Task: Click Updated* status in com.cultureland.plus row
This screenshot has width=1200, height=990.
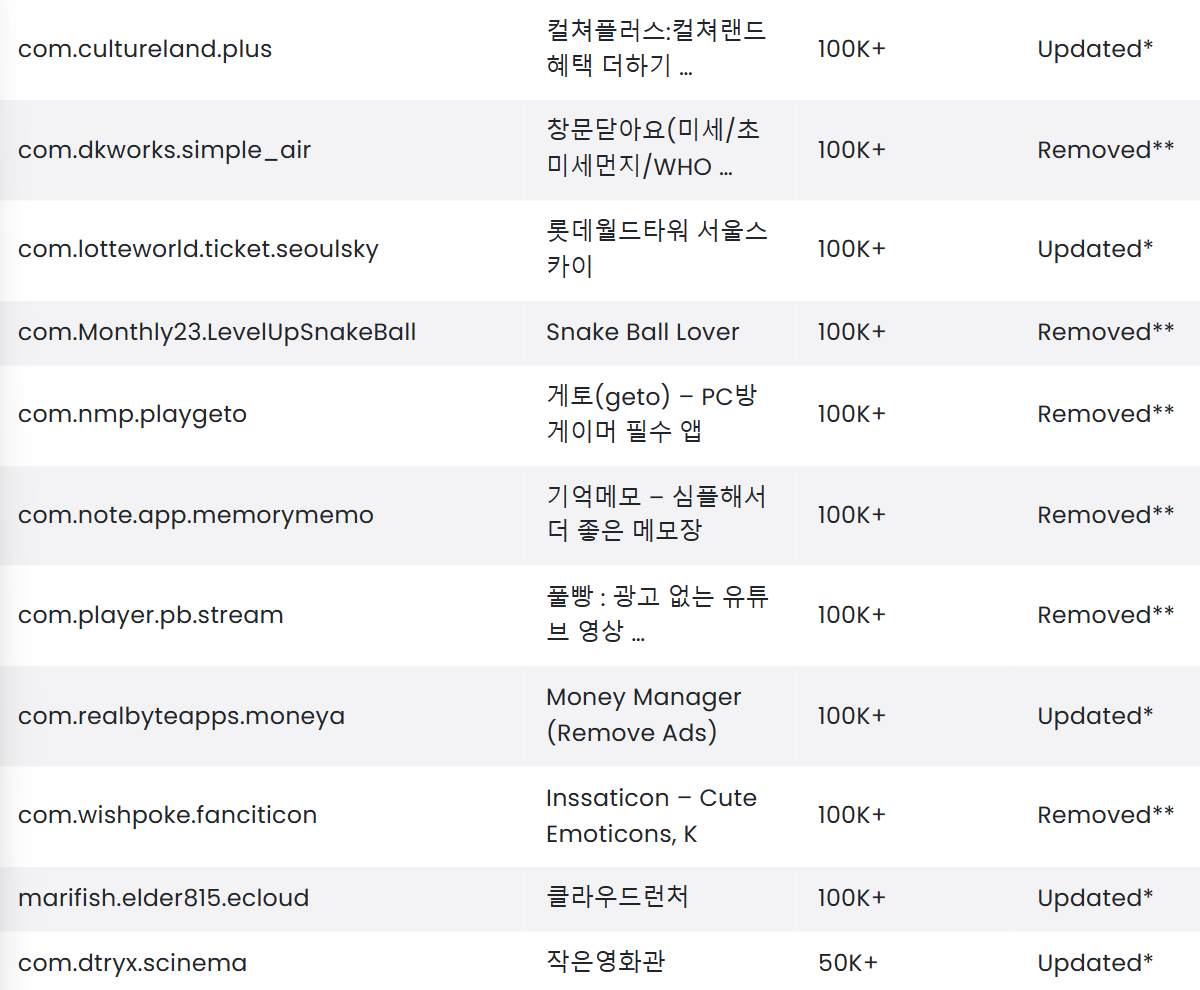Action: coord(1095,49)
